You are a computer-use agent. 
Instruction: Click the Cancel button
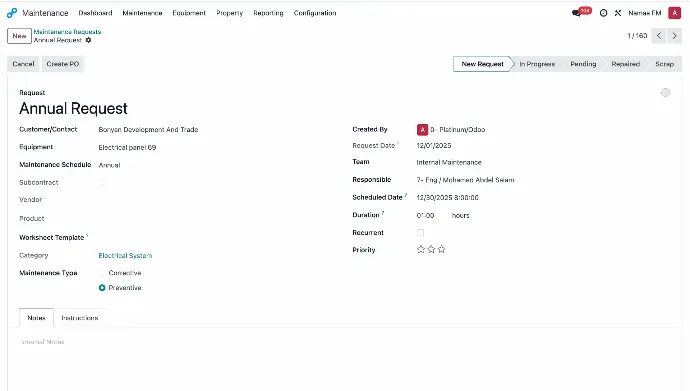coord(23,64)
